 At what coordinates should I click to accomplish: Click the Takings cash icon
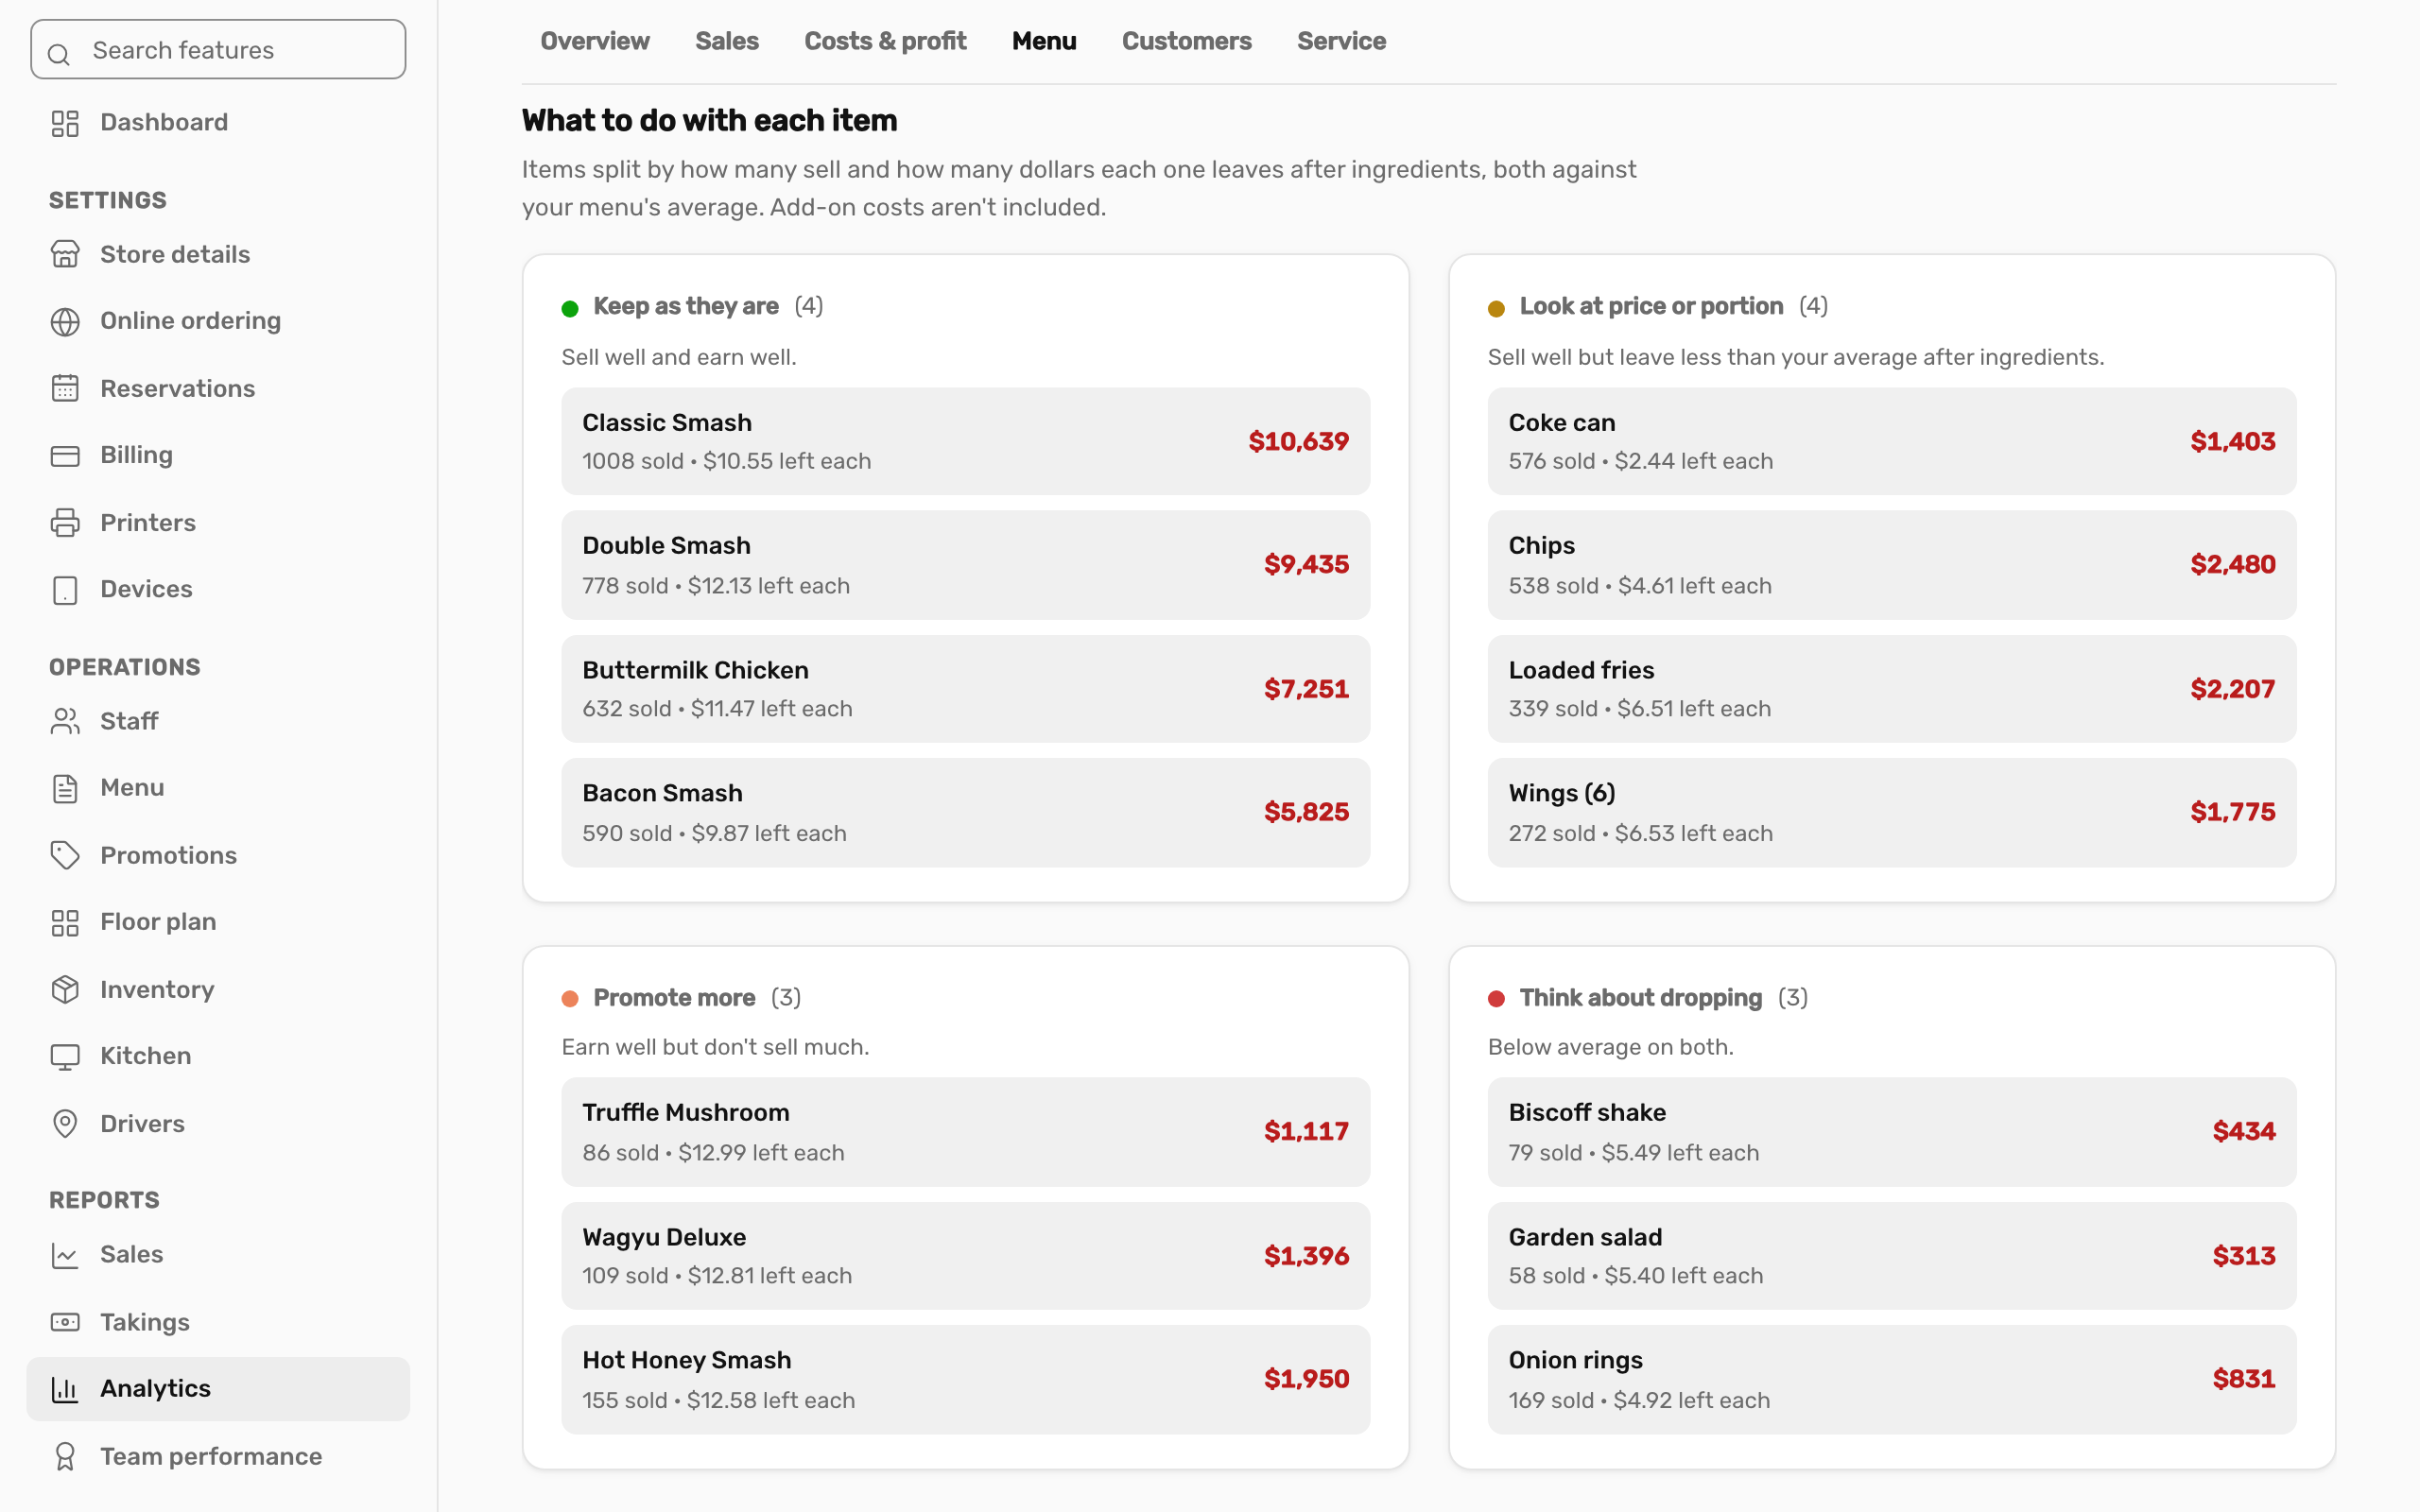coord(65,1322)
